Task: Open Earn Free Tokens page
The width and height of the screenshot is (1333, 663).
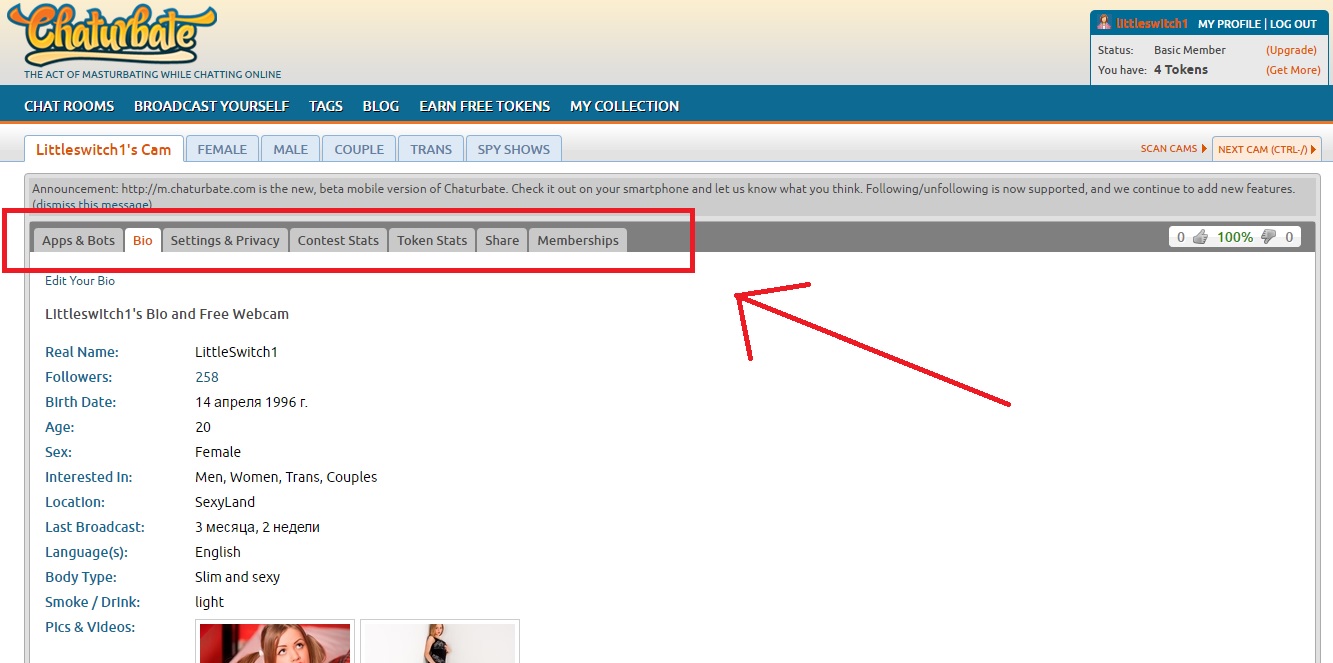Action: [x=484, y=106]
